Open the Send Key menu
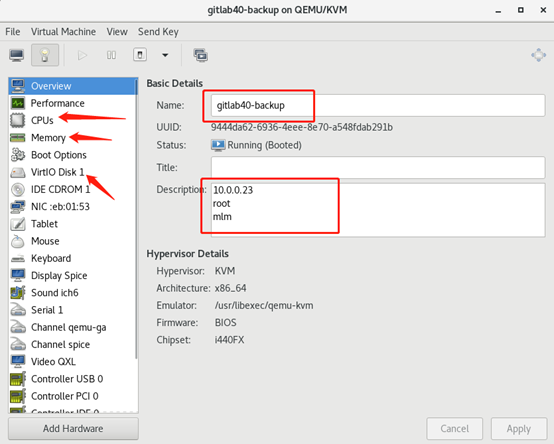 [158, 32]
